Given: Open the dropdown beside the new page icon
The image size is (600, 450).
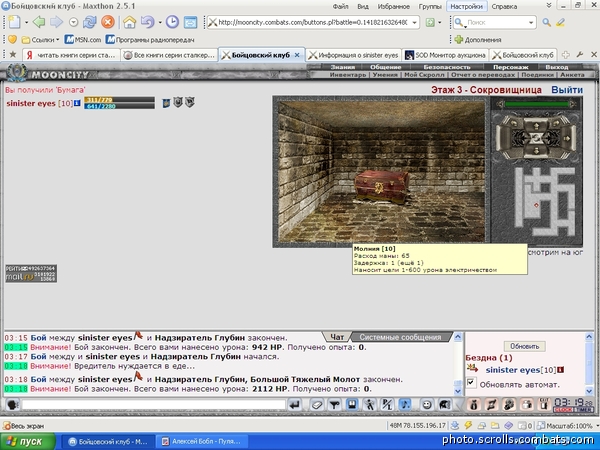Looking at the screenshot, I should coord(26,23).
